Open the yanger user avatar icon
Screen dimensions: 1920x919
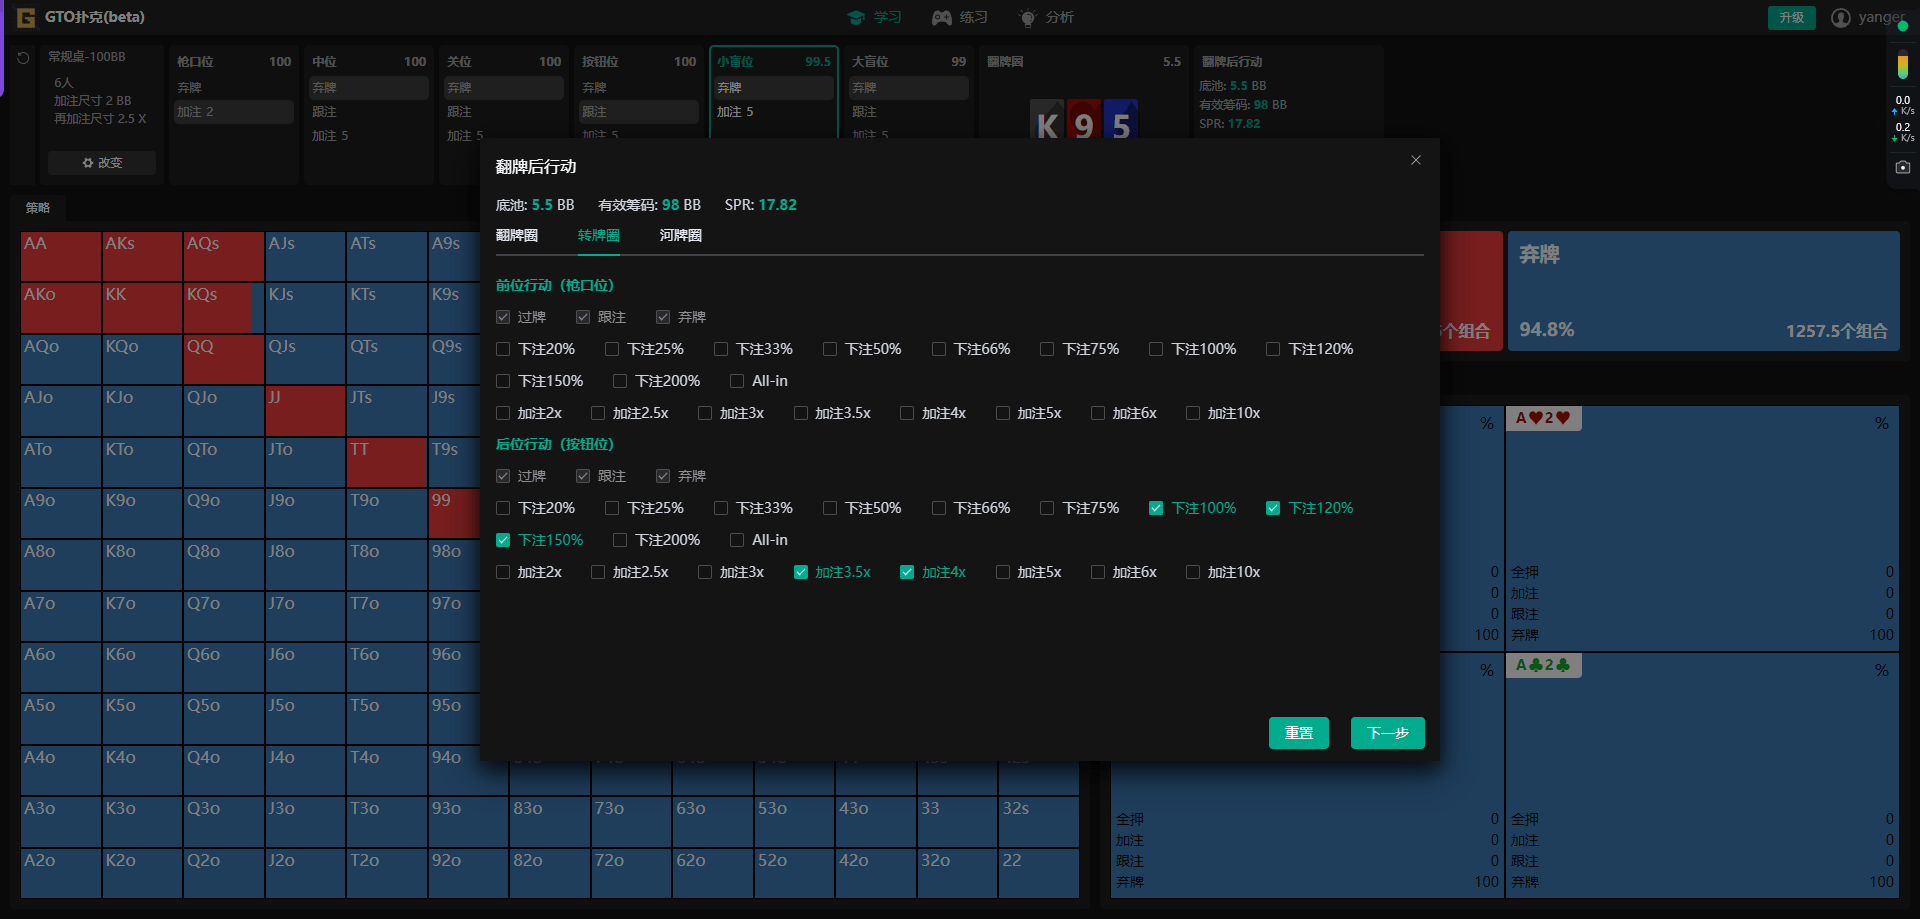coord(1841,17)
